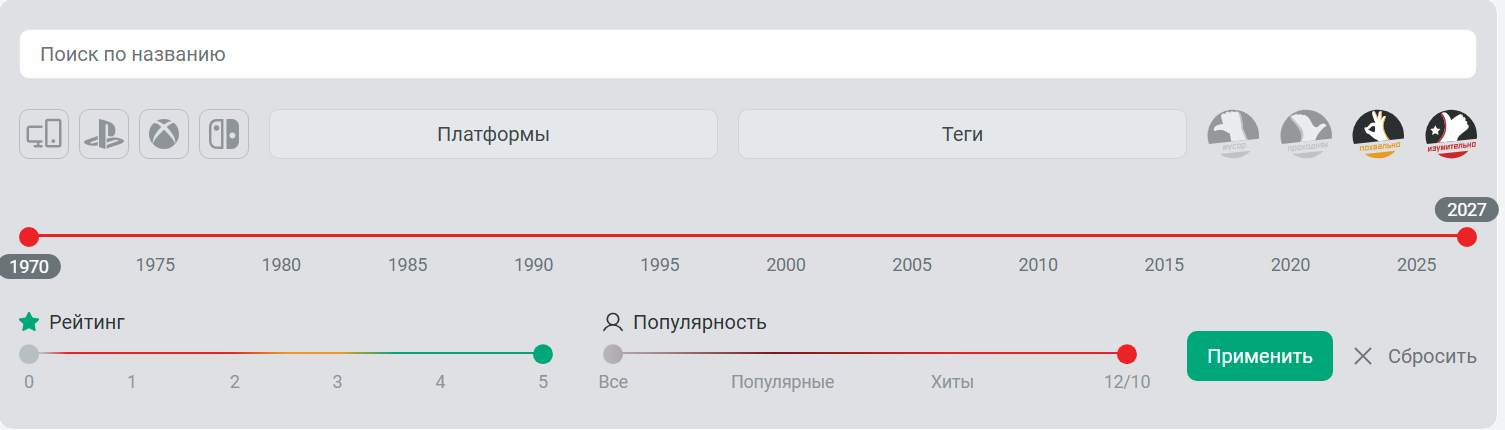The width and height of the screenshot is (1505, 430).
Task: Choose 'Хиты' on the popularity scale
Action: tap(952, 354)
